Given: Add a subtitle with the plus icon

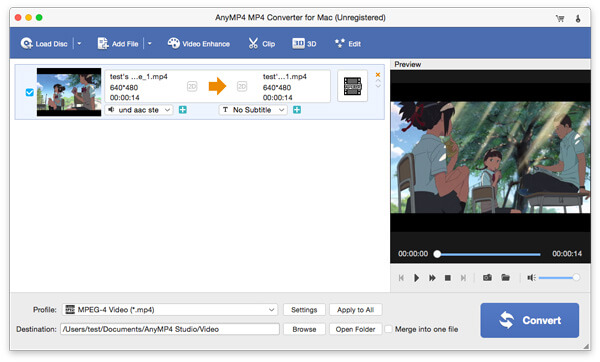Looking at the screenshot, I should (297, 110).
